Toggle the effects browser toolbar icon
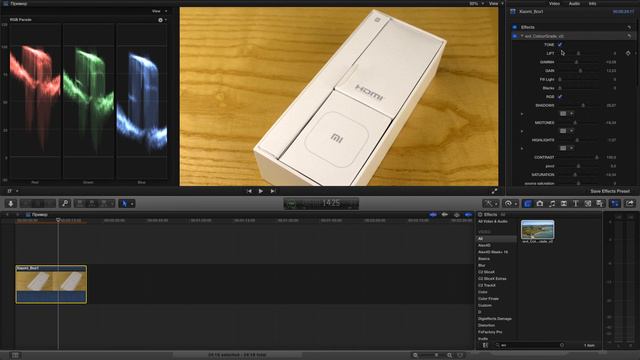 (528, 203)
